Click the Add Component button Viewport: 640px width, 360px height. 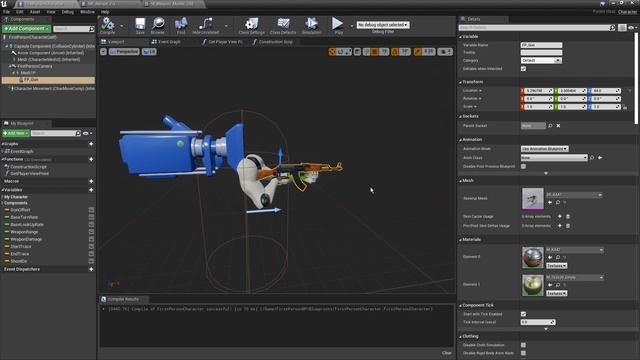27,29
